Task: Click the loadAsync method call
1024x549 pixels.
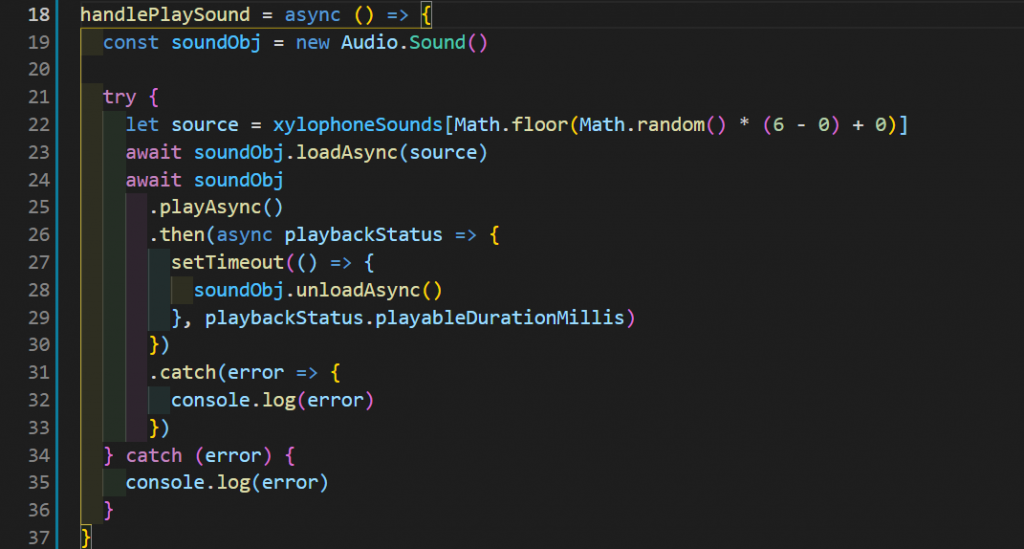Action: click(347, 153)
